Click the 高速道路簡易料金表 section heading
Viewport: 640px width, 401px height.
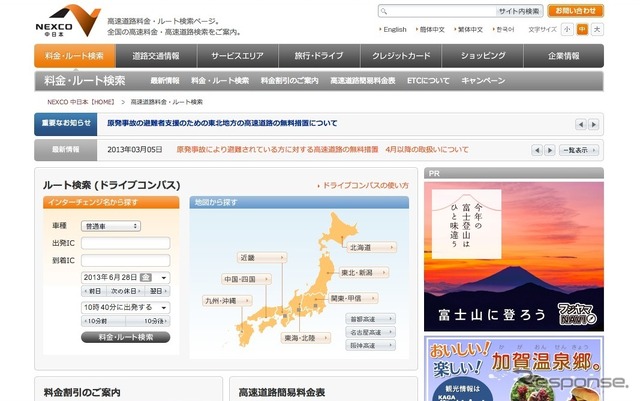[x=282, y=393]
